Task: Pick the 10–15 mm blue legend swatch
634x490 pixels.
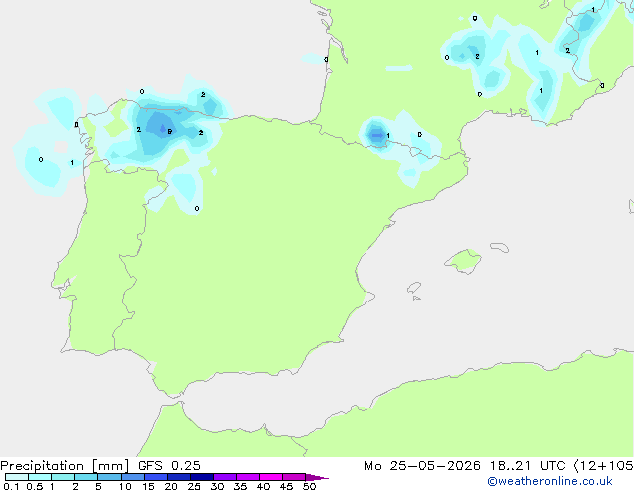Action: pyautogui.click(x=133, y=477)
